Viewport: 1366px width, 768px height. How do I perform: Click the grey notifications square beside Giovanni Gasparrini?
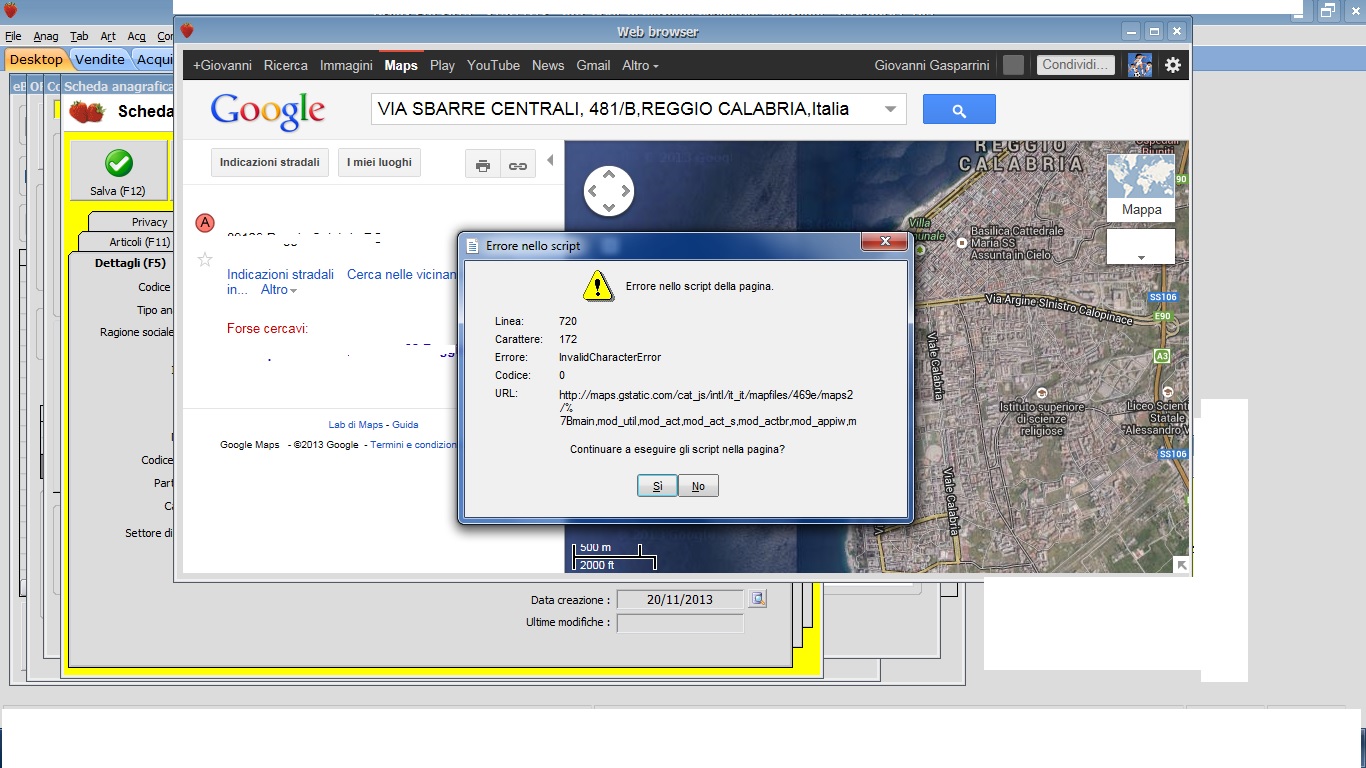1013,65
